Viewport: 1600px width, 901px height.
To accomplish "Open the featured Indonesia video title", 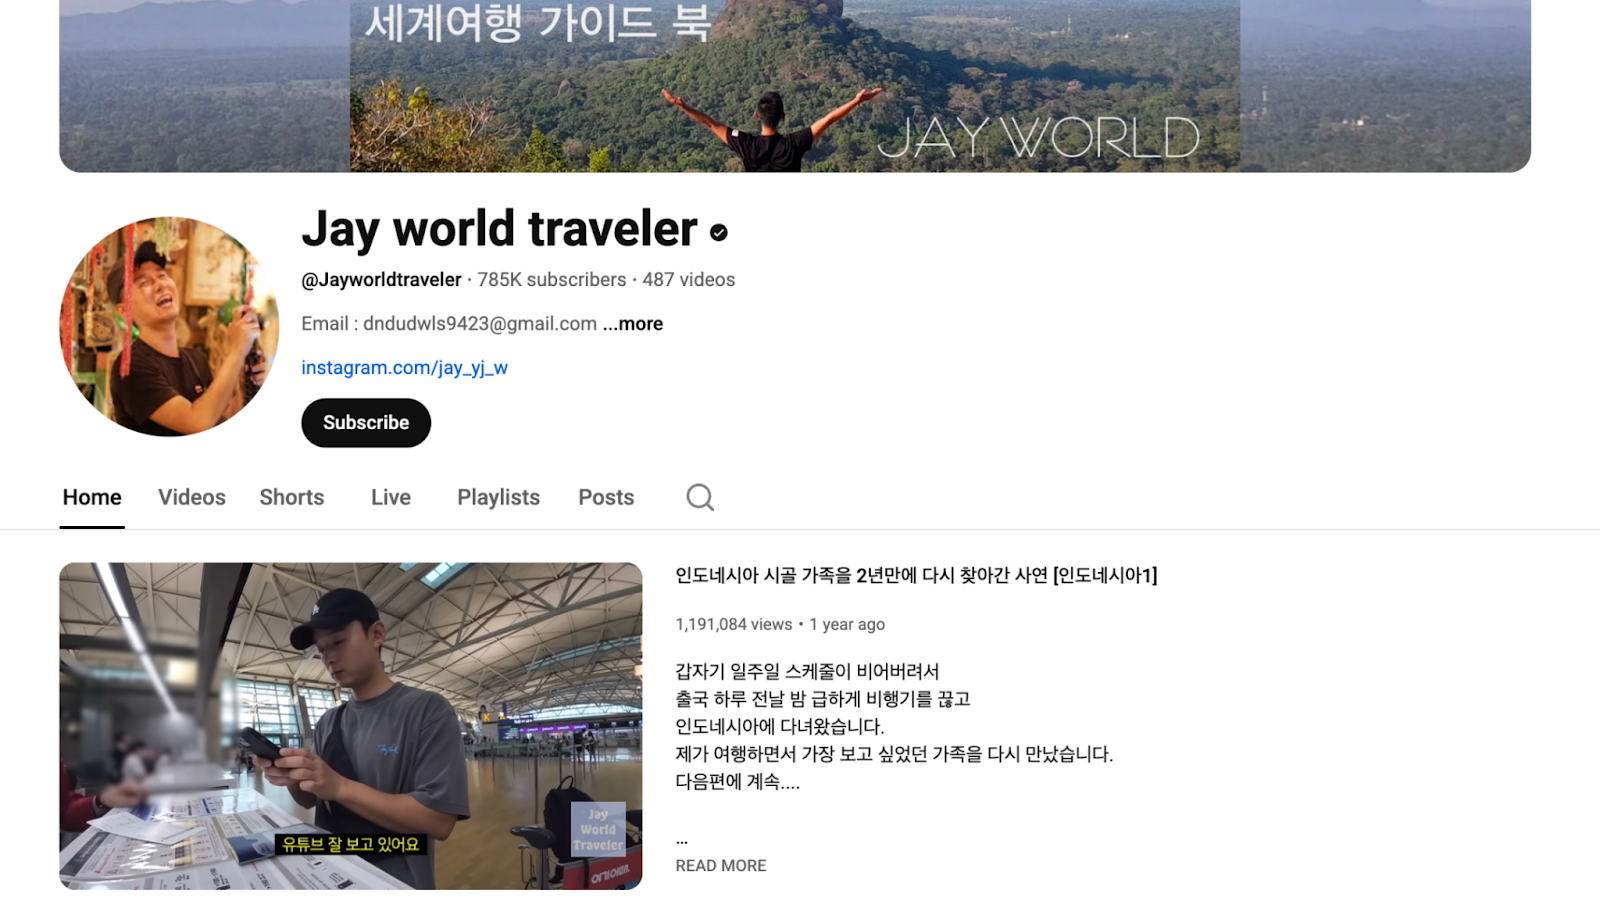I will (x=916, y=575).
